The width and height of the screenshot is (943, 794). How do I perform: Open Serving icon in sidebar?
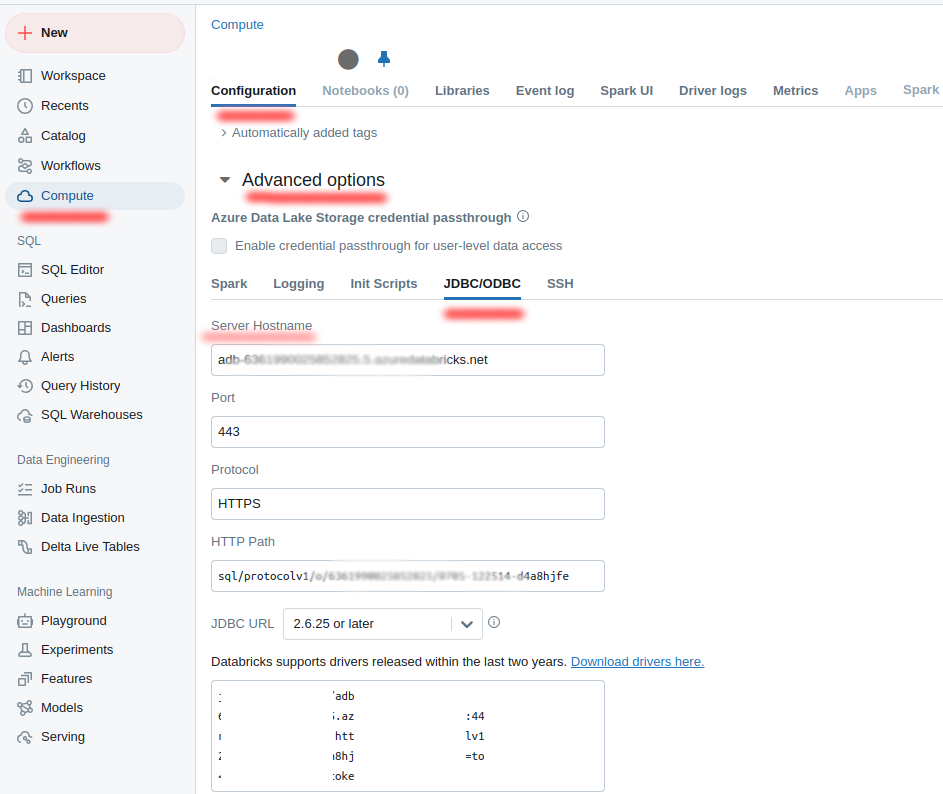25,737
